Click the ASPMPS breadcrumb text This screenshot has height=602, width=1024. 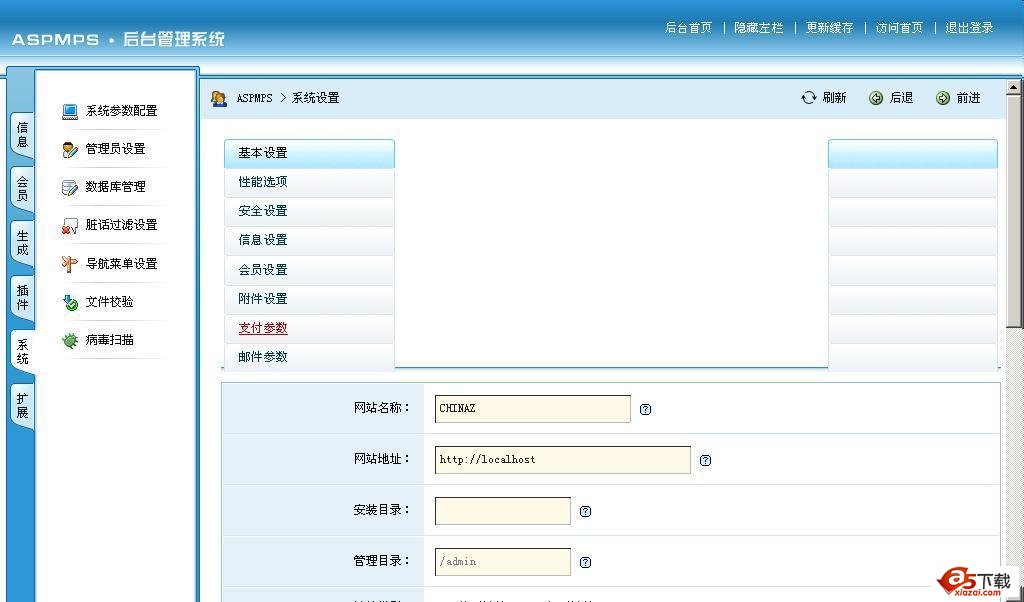click(255, 98)
